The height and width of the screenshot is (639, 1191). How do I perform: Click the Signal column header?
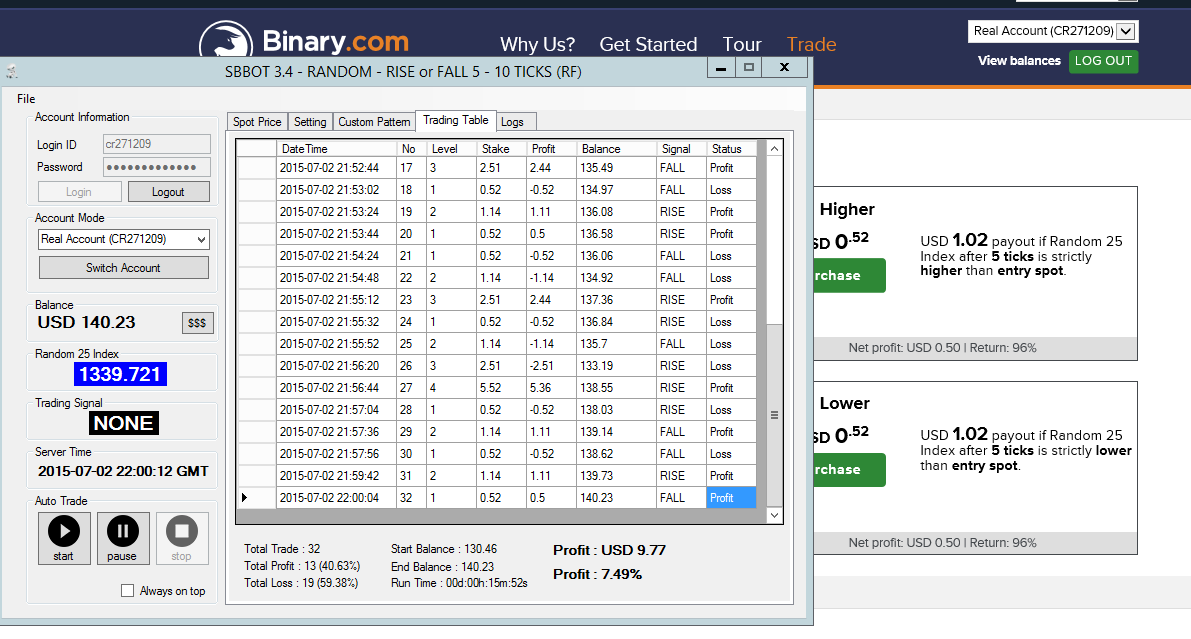681,149
